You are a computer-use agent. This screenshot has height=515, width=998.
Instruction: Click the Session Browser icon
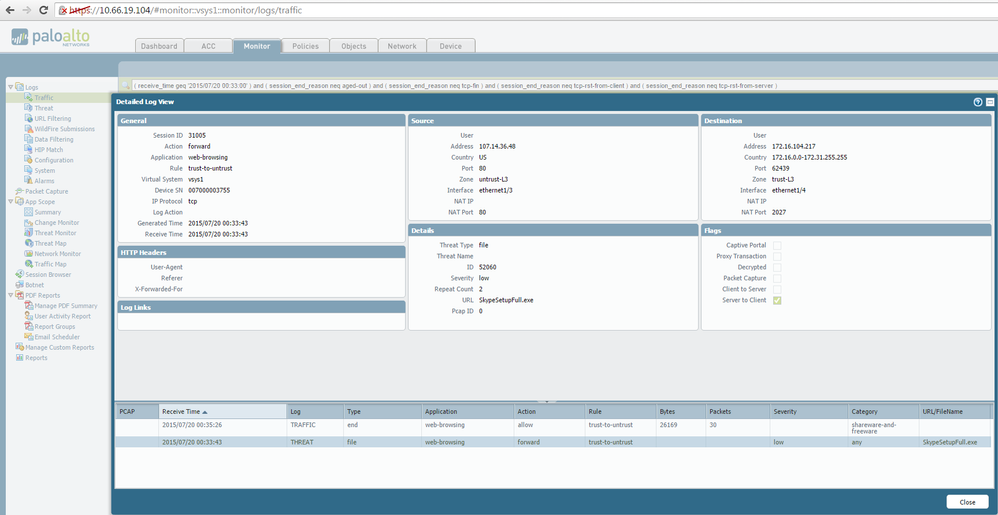(20, 274)
